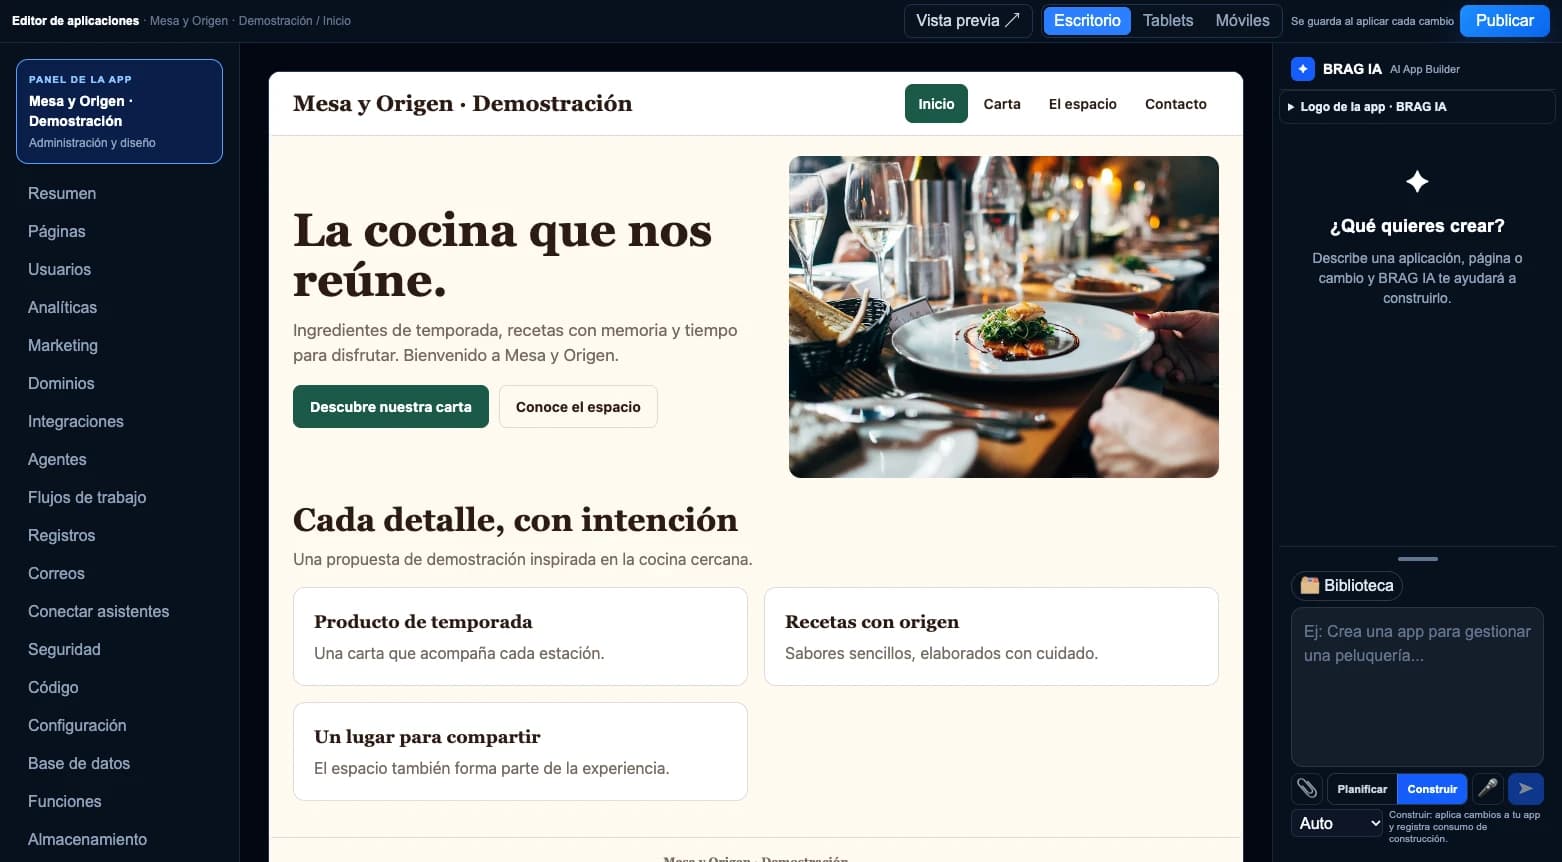This screenshot has width=1562, height=862.
Task: Open Base de datos section
Action: (x=79, y=764)
